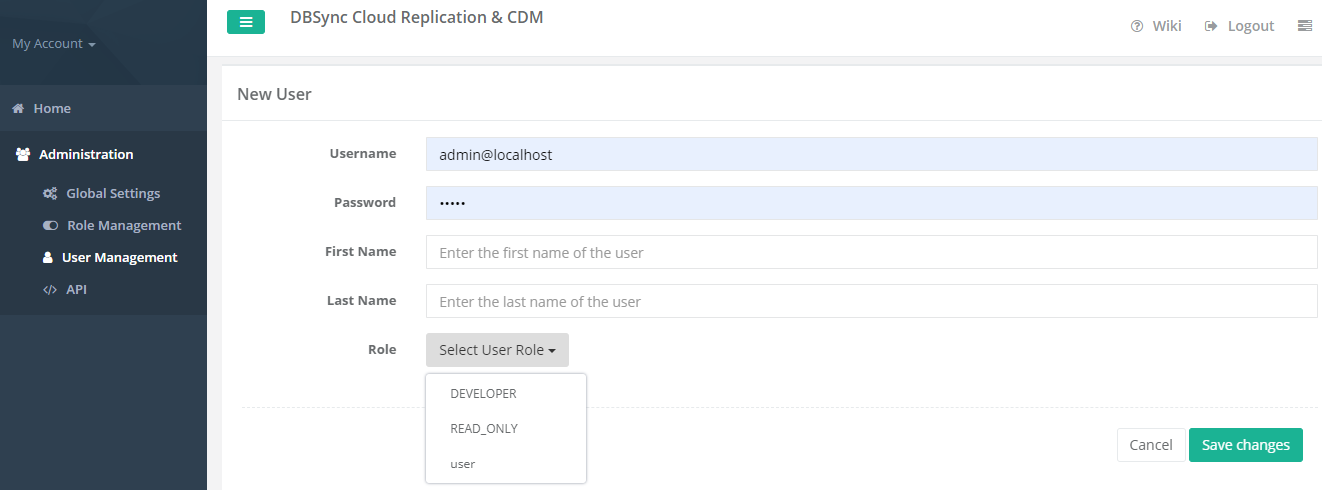Click into the Last Name field
Viewport: 1322px width, 490px height.
(871, 301)
